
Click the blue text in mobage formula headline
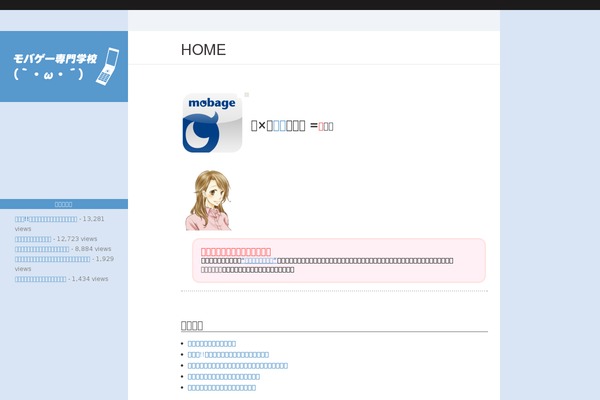point(279,126)
